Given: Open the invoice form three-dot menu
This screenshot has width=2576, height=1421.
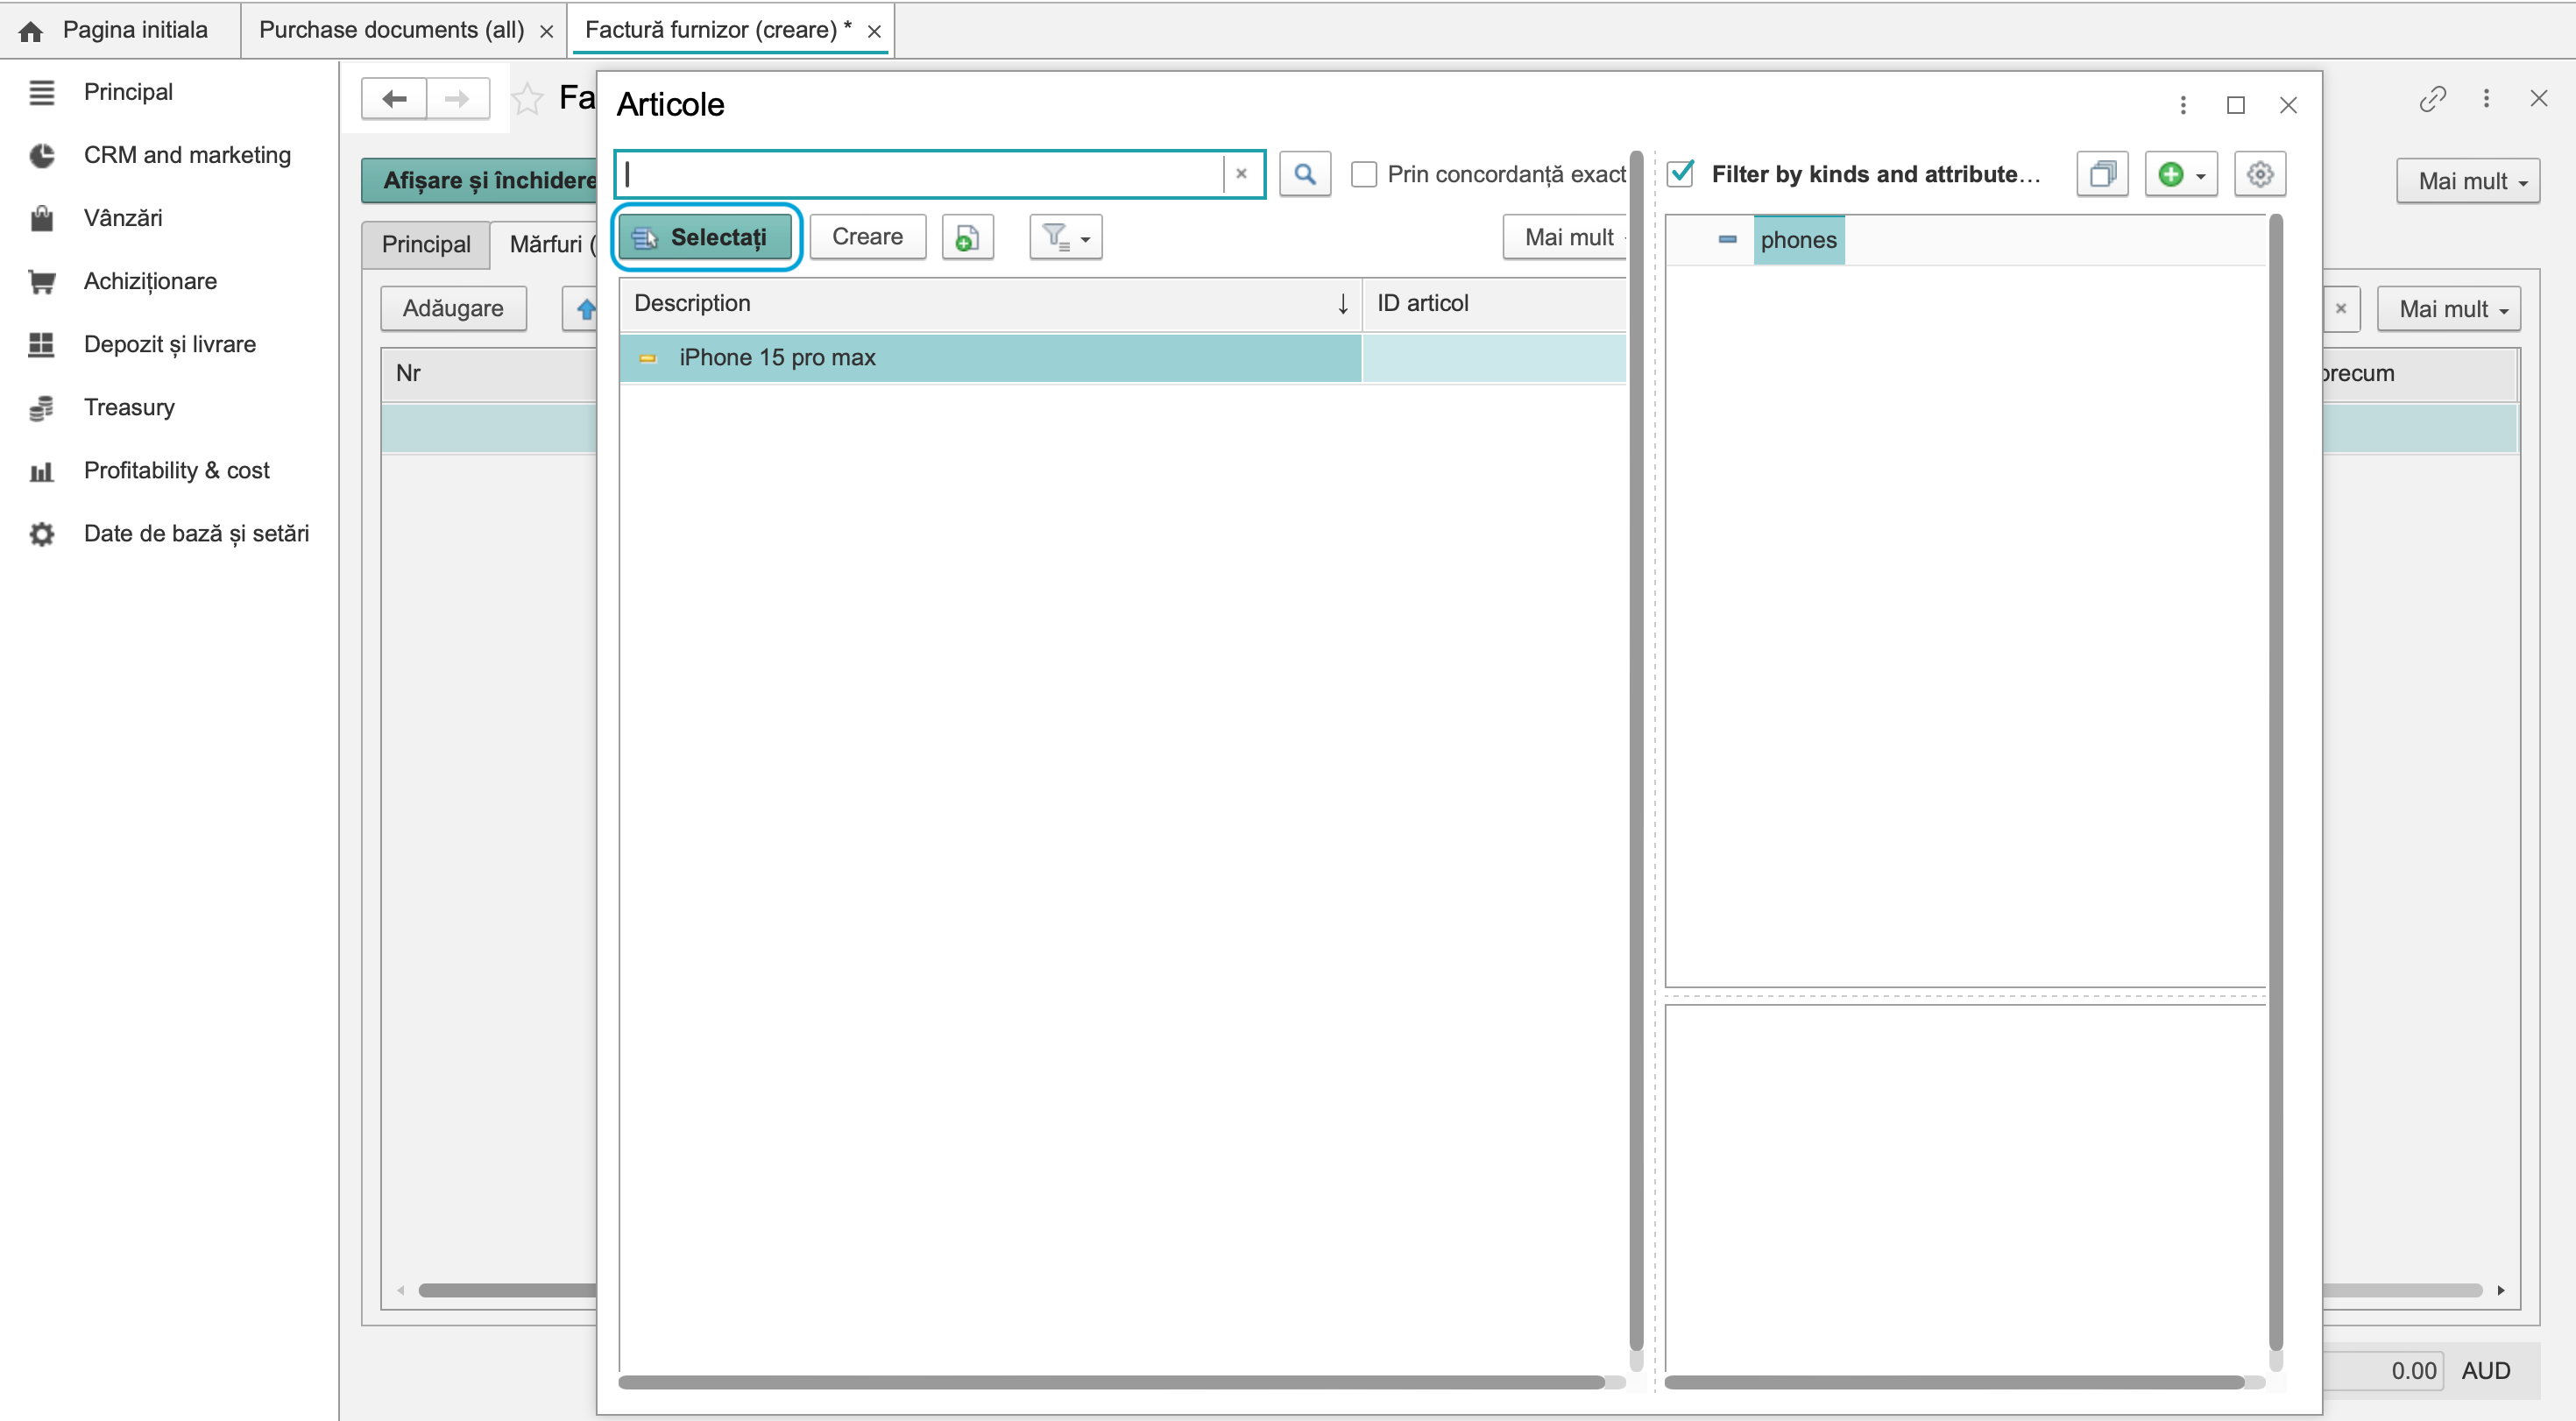Looking at the screenshot, I should pos(2486,98).
